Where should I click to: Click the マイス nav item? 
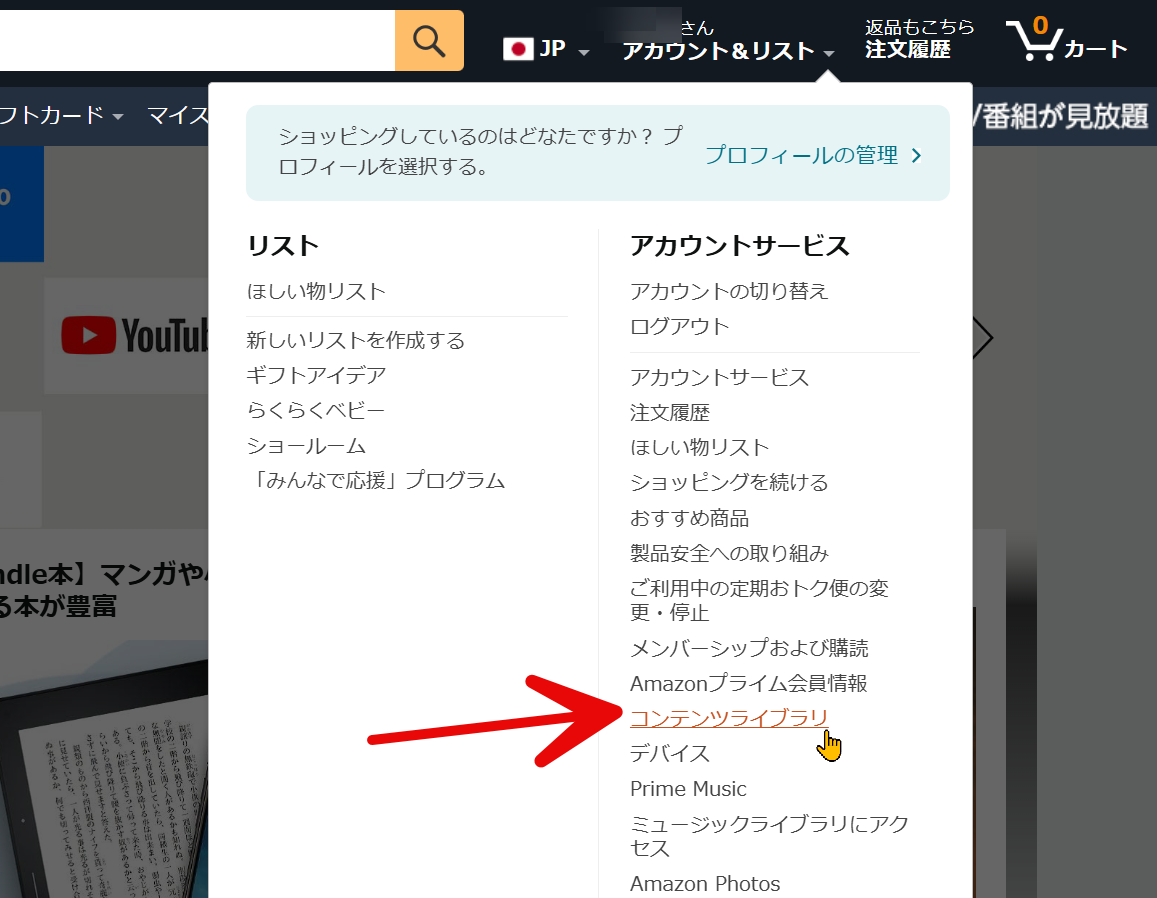coord(178,115)
